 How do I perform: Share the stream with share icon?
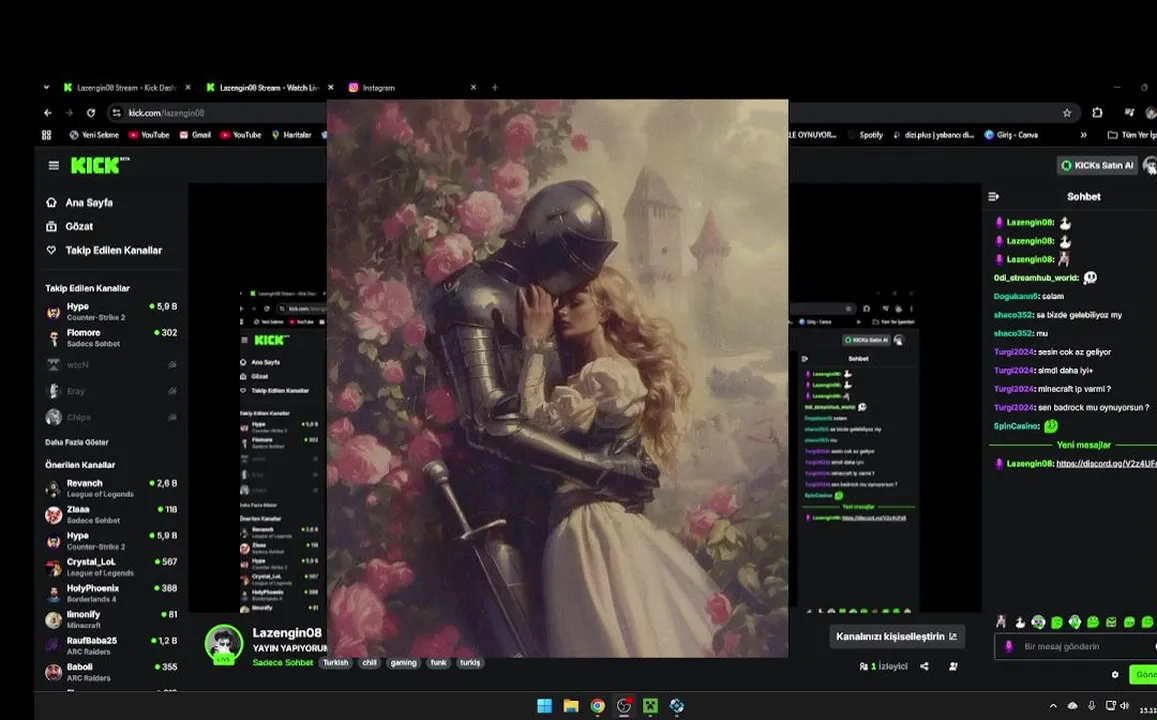924,666
